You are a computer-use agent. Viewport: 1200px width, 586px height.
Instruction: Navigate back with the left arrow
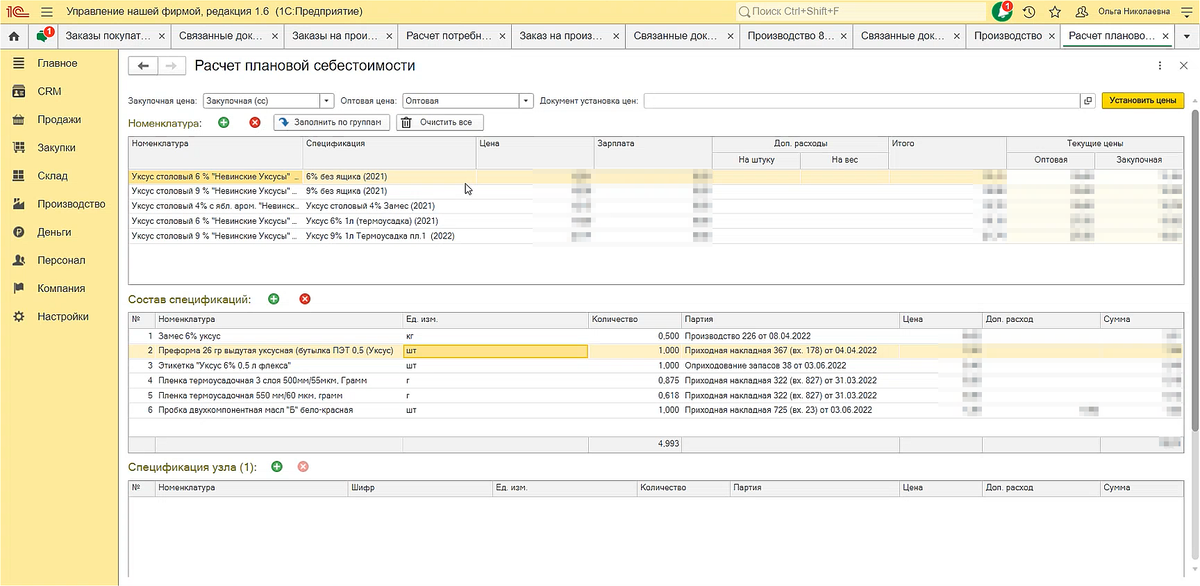(x=143, y=66)
